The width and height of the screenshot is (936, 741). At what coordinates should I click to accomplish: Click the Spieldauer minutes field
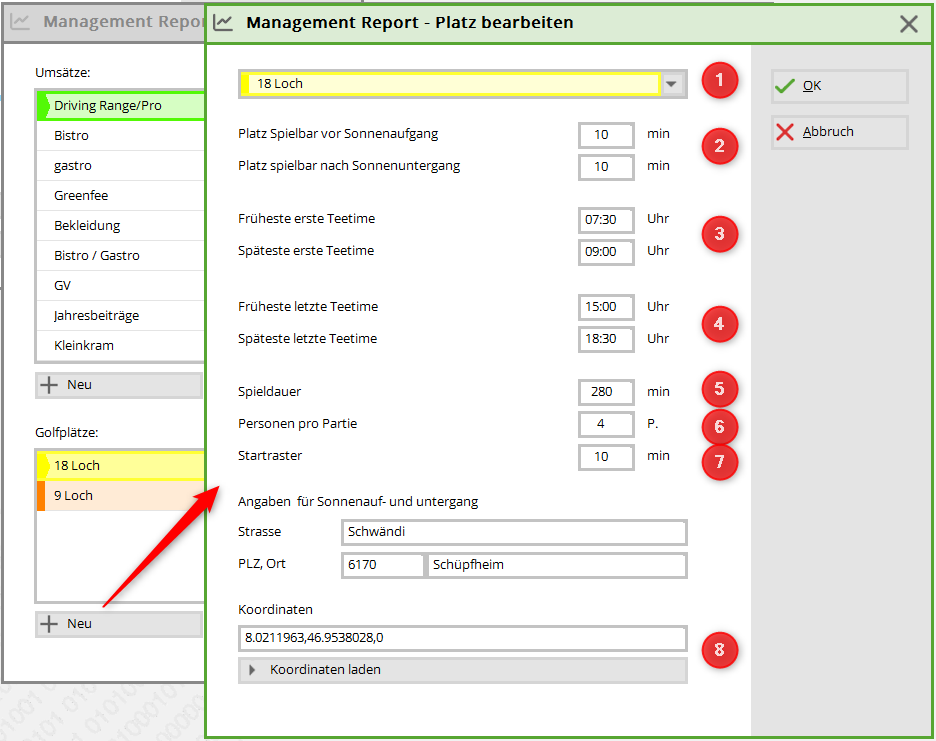[x=606, y=392]
